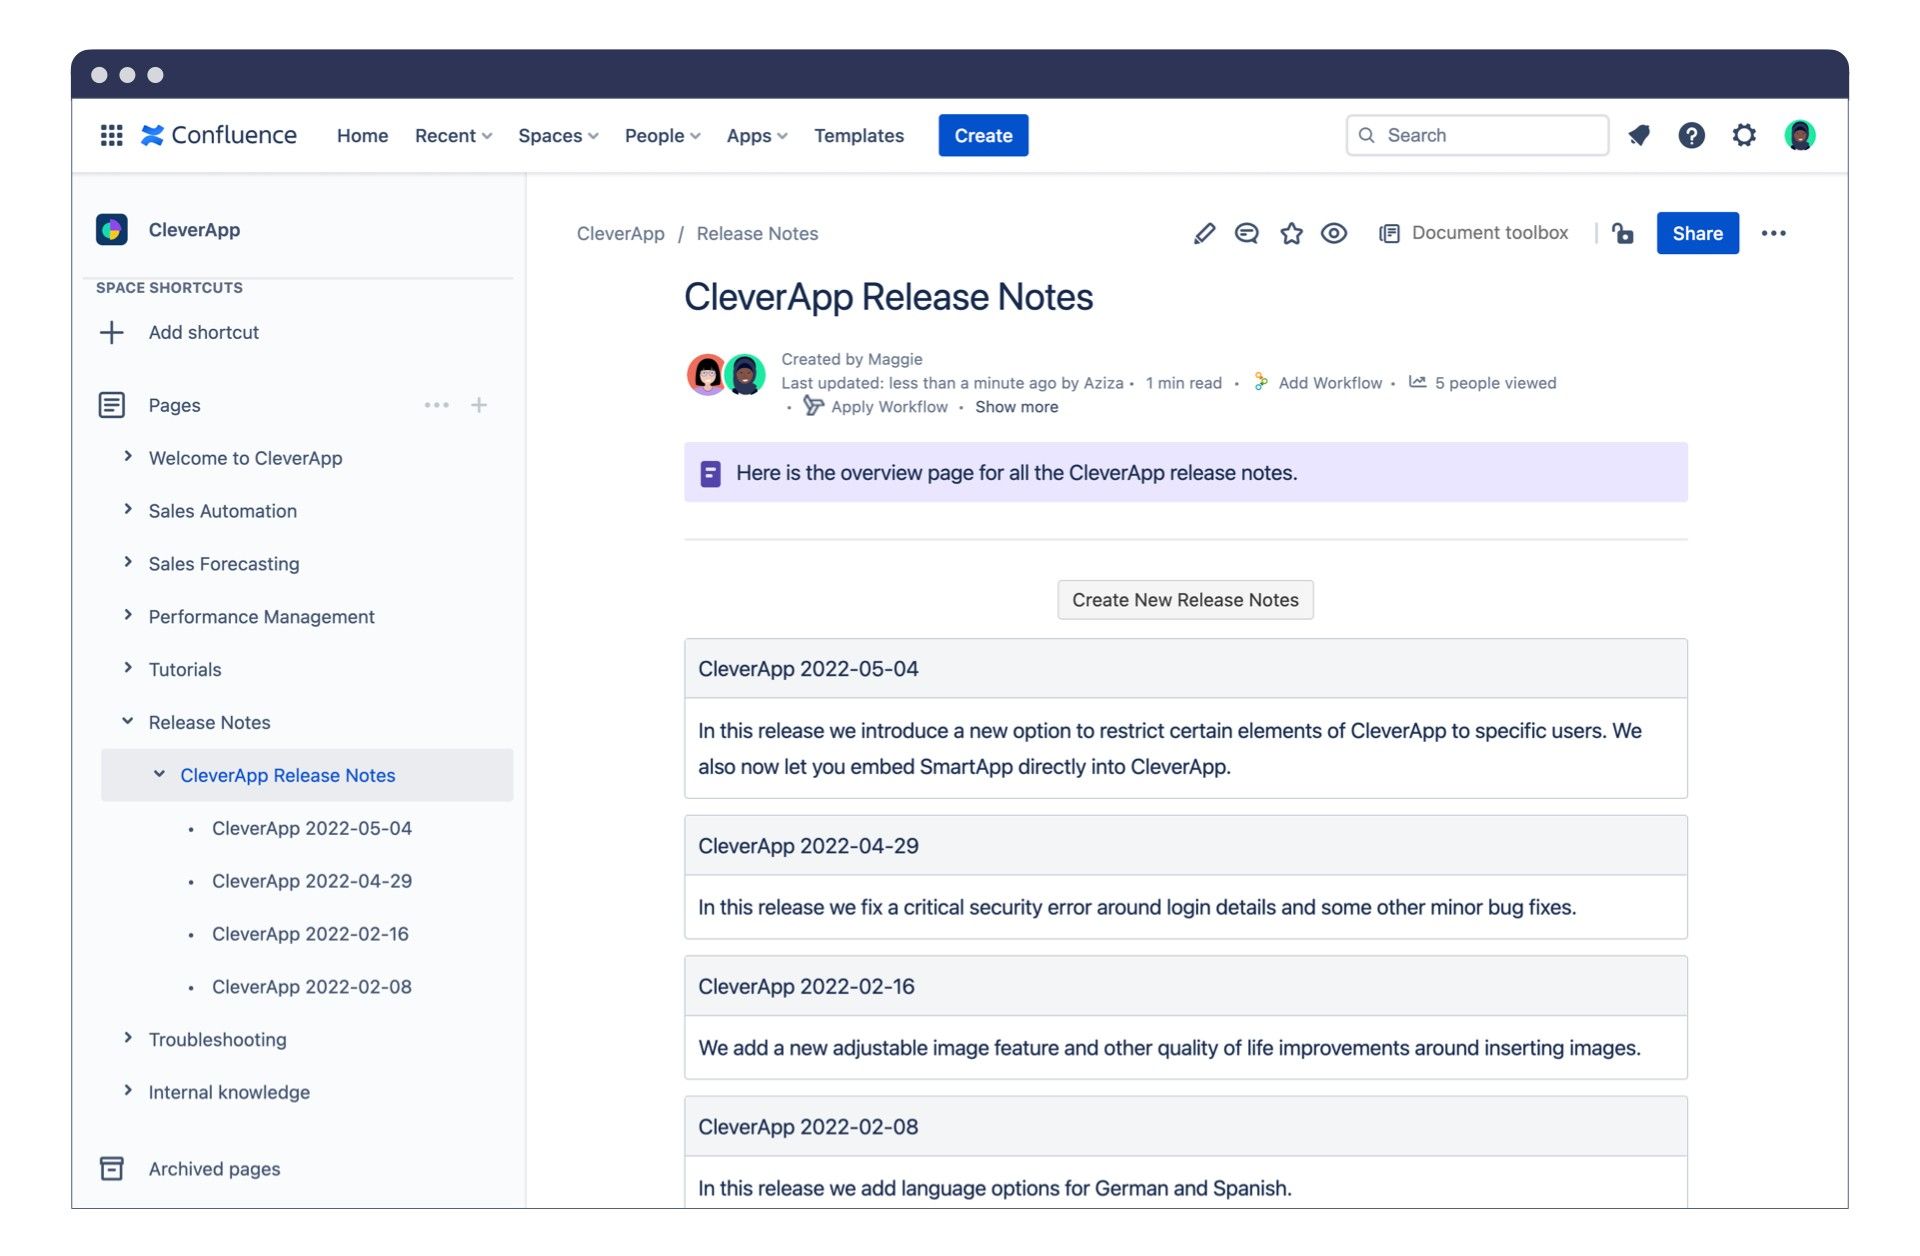Open page restrictions lock icon
Image resolution: width=1920 pixels, height=1256 pixels.
click(1622, 233)
